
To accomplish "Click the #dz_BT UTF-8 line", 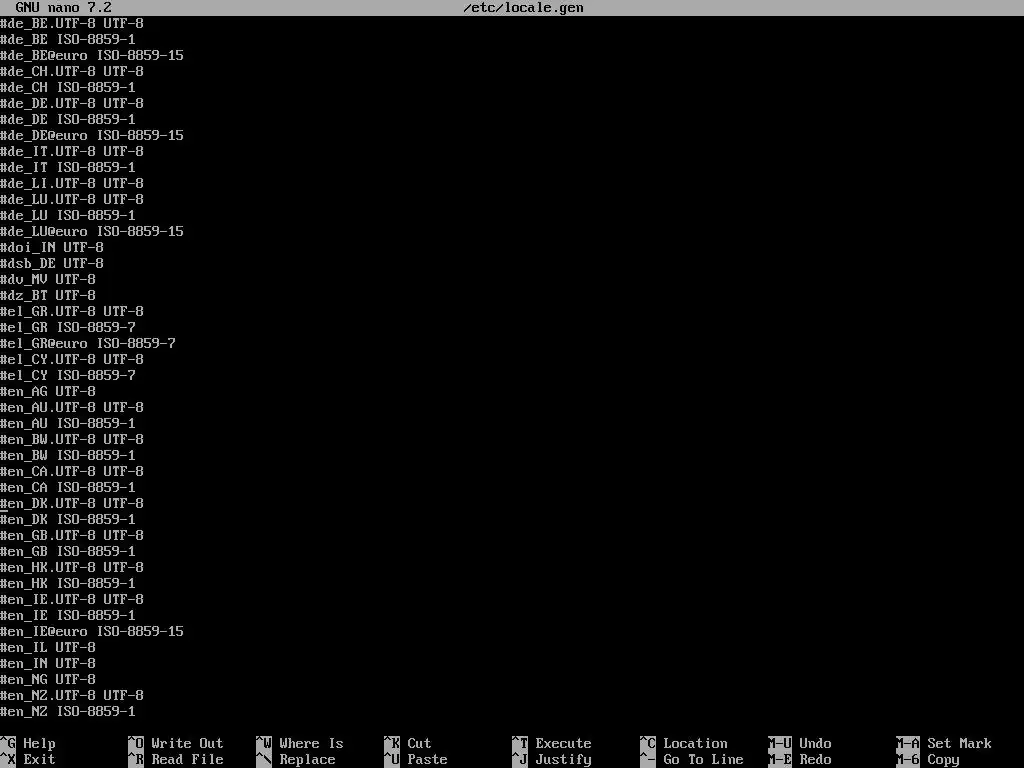I will (48, 295).
